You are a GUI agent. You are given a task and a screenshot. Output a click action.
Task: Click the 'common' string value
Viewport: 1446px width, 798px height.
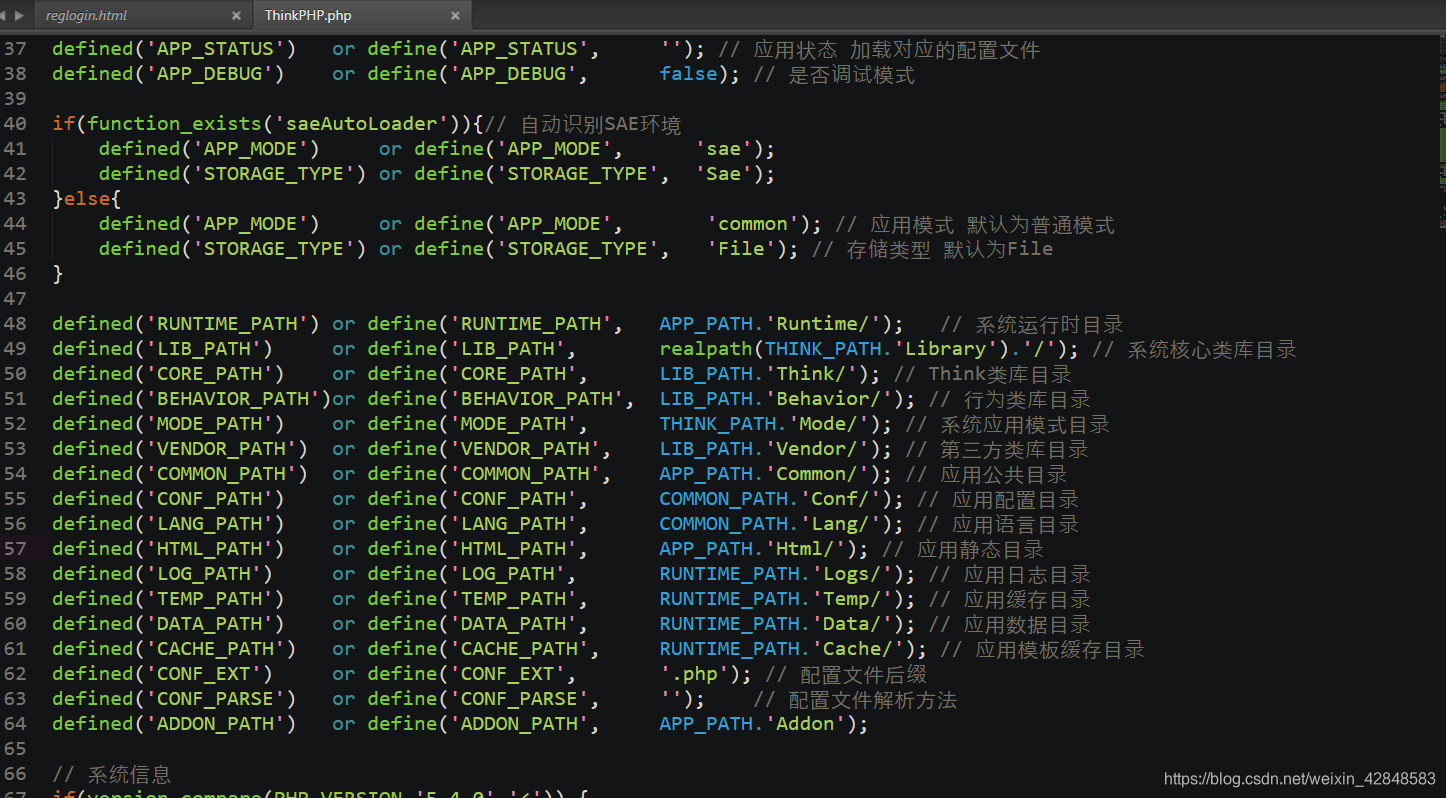(x=753, y=224)
